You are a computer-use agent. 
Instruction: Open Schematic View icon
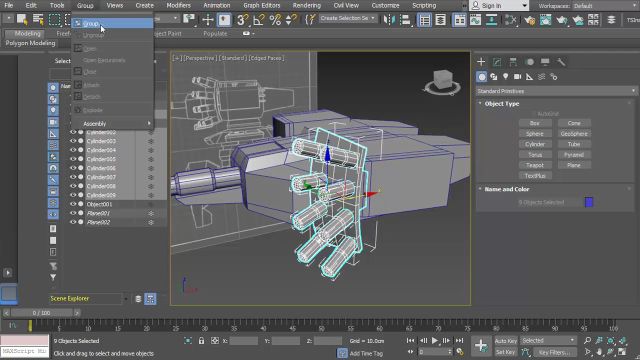[491, 19]
